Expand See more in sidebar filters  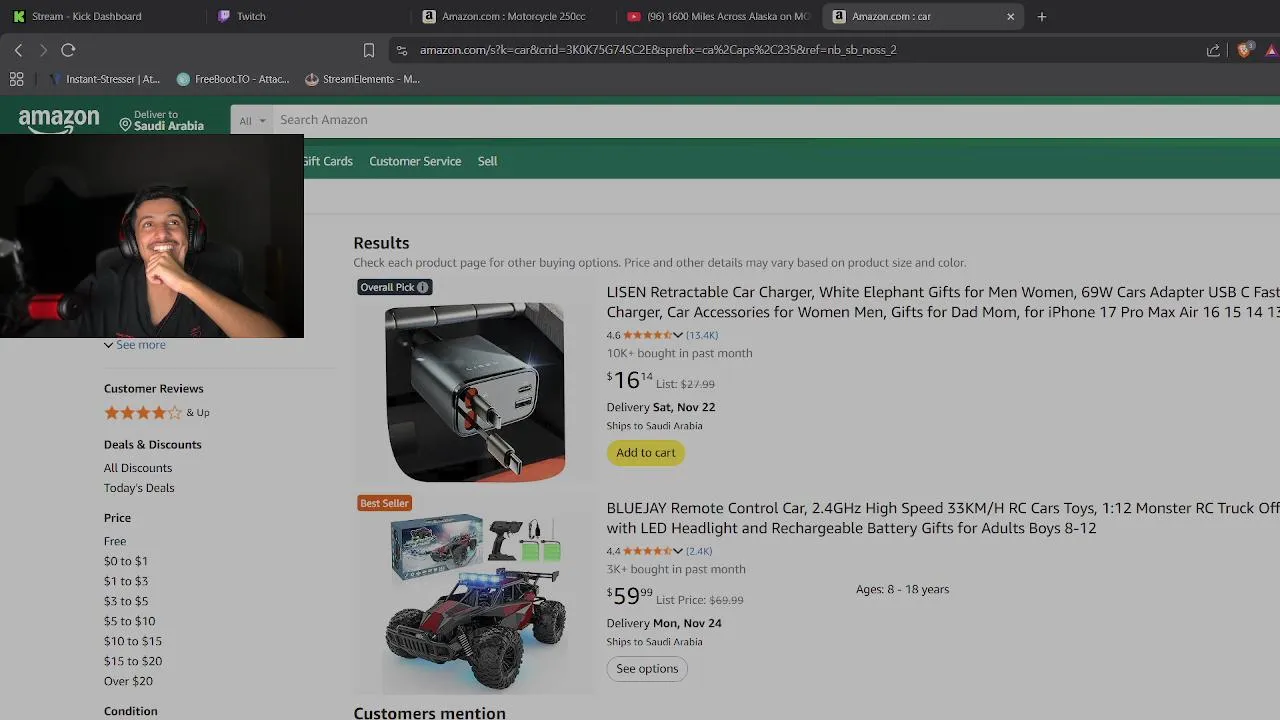click(135, 345)
